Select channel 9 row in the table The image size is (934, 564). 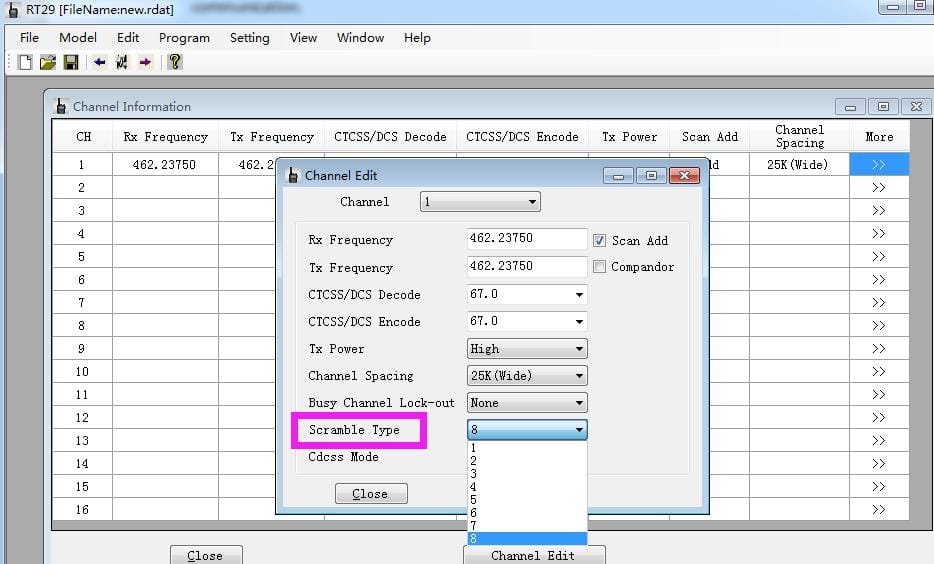click(82, 349)
